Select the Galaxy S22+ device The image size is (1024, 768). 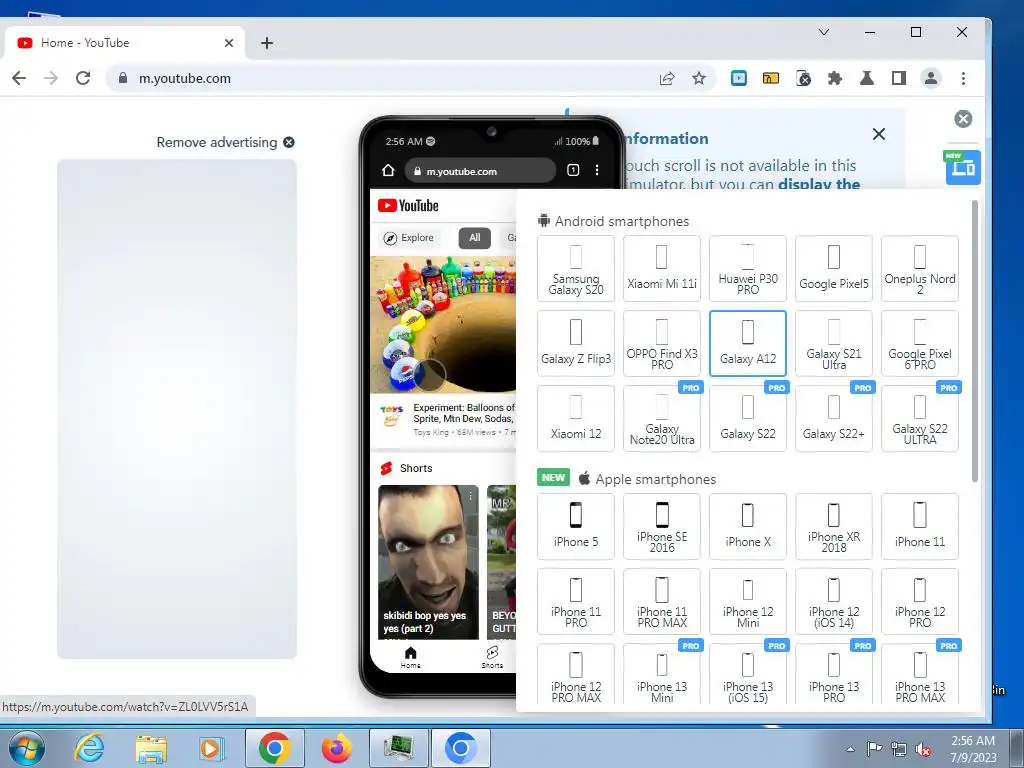pos(834,419)
